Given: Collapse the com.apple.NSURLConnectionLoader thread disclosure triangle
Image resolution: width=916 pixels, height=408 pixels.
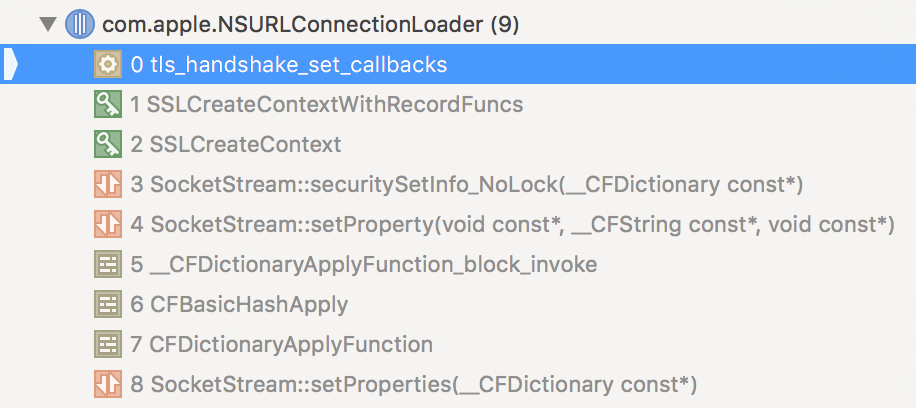Looking at the screenshot, I should (x=47, y=25).
